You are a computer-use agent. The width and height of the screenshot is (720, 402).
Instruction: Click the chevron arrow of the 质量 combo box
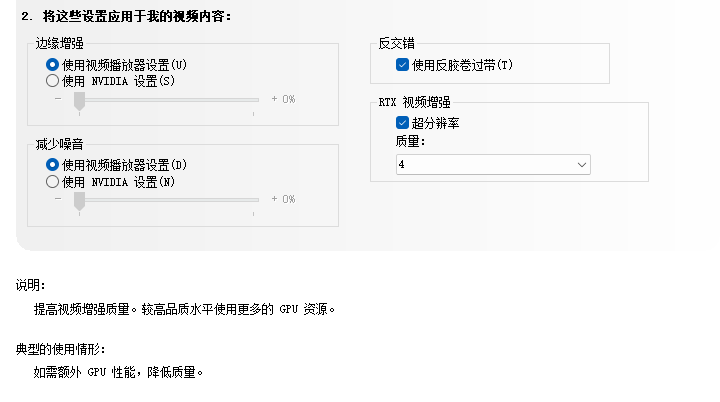582,164
